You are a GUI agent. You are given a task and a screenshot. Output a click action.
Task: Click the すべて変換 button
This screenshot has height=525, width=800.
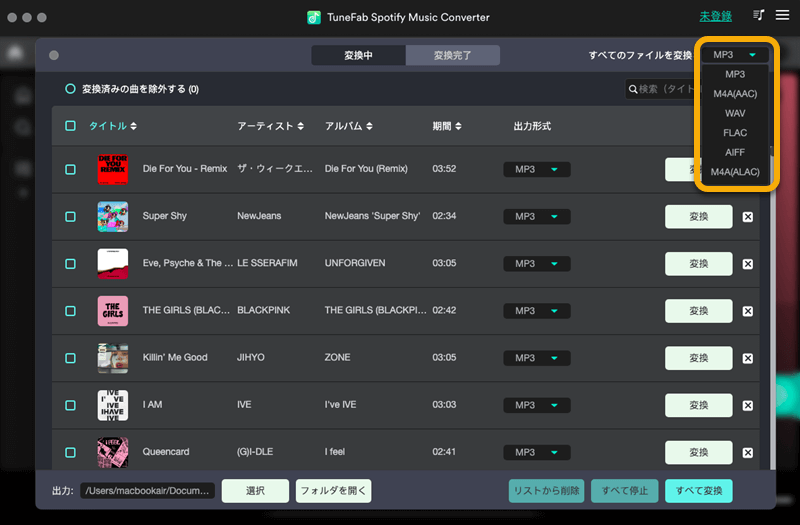tap(699, 491)
